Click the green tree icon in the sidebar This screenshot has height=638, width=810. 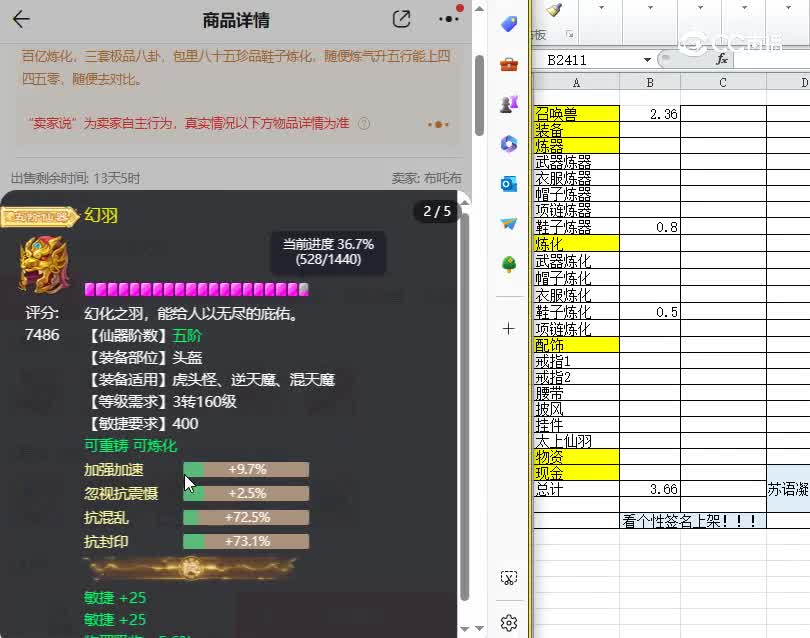point(509,262)
